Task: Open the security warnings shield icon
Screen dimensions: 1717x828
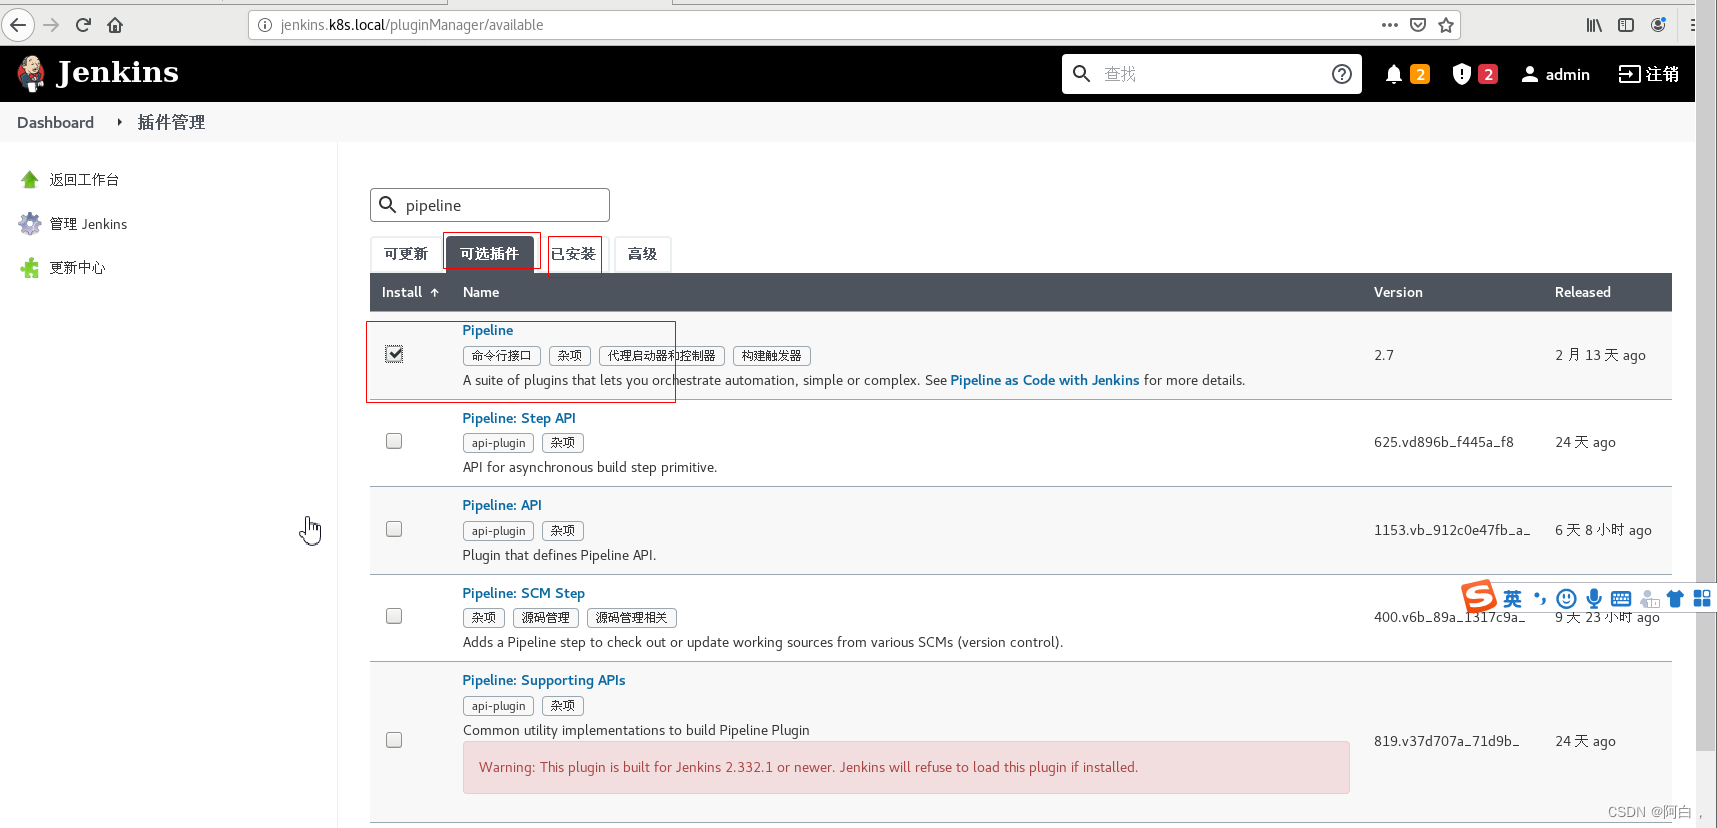Action: click(1461, 74)
